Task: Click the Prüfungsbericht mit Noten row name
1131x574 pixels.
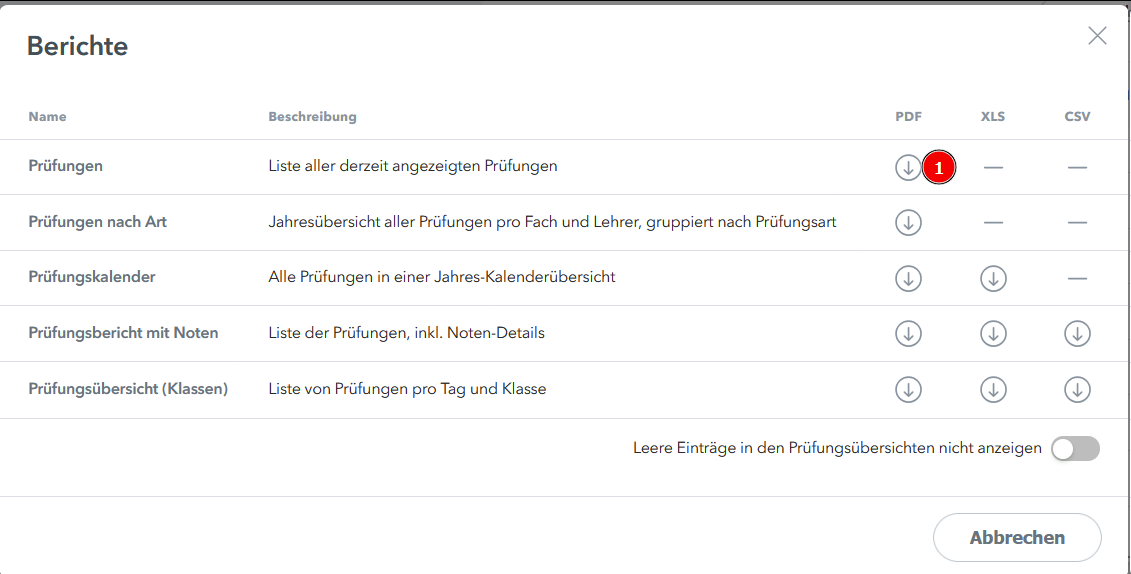Action: tap(123, 333)
